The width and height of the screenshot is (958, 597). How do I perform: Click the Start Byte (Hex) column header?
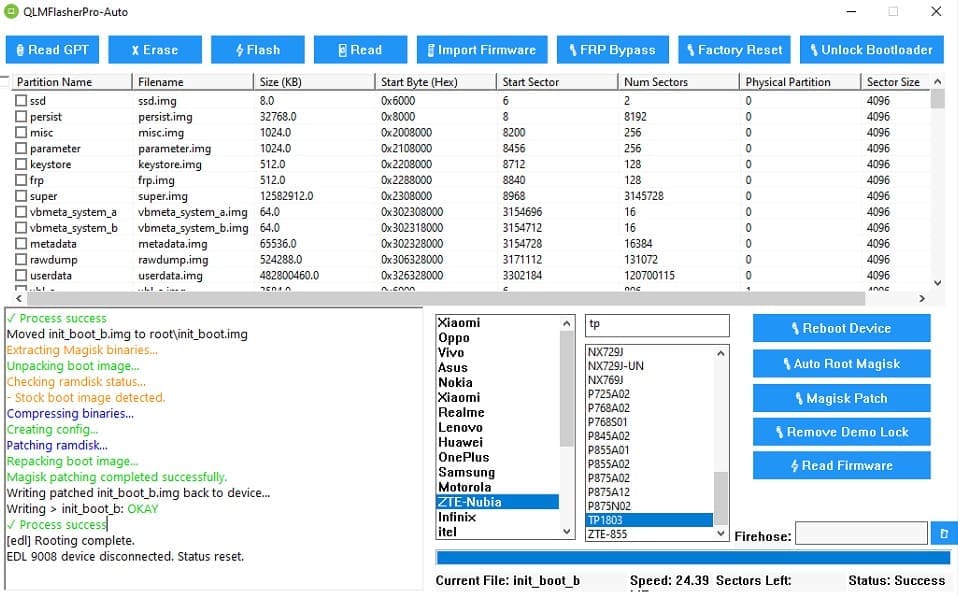(436, 82)
